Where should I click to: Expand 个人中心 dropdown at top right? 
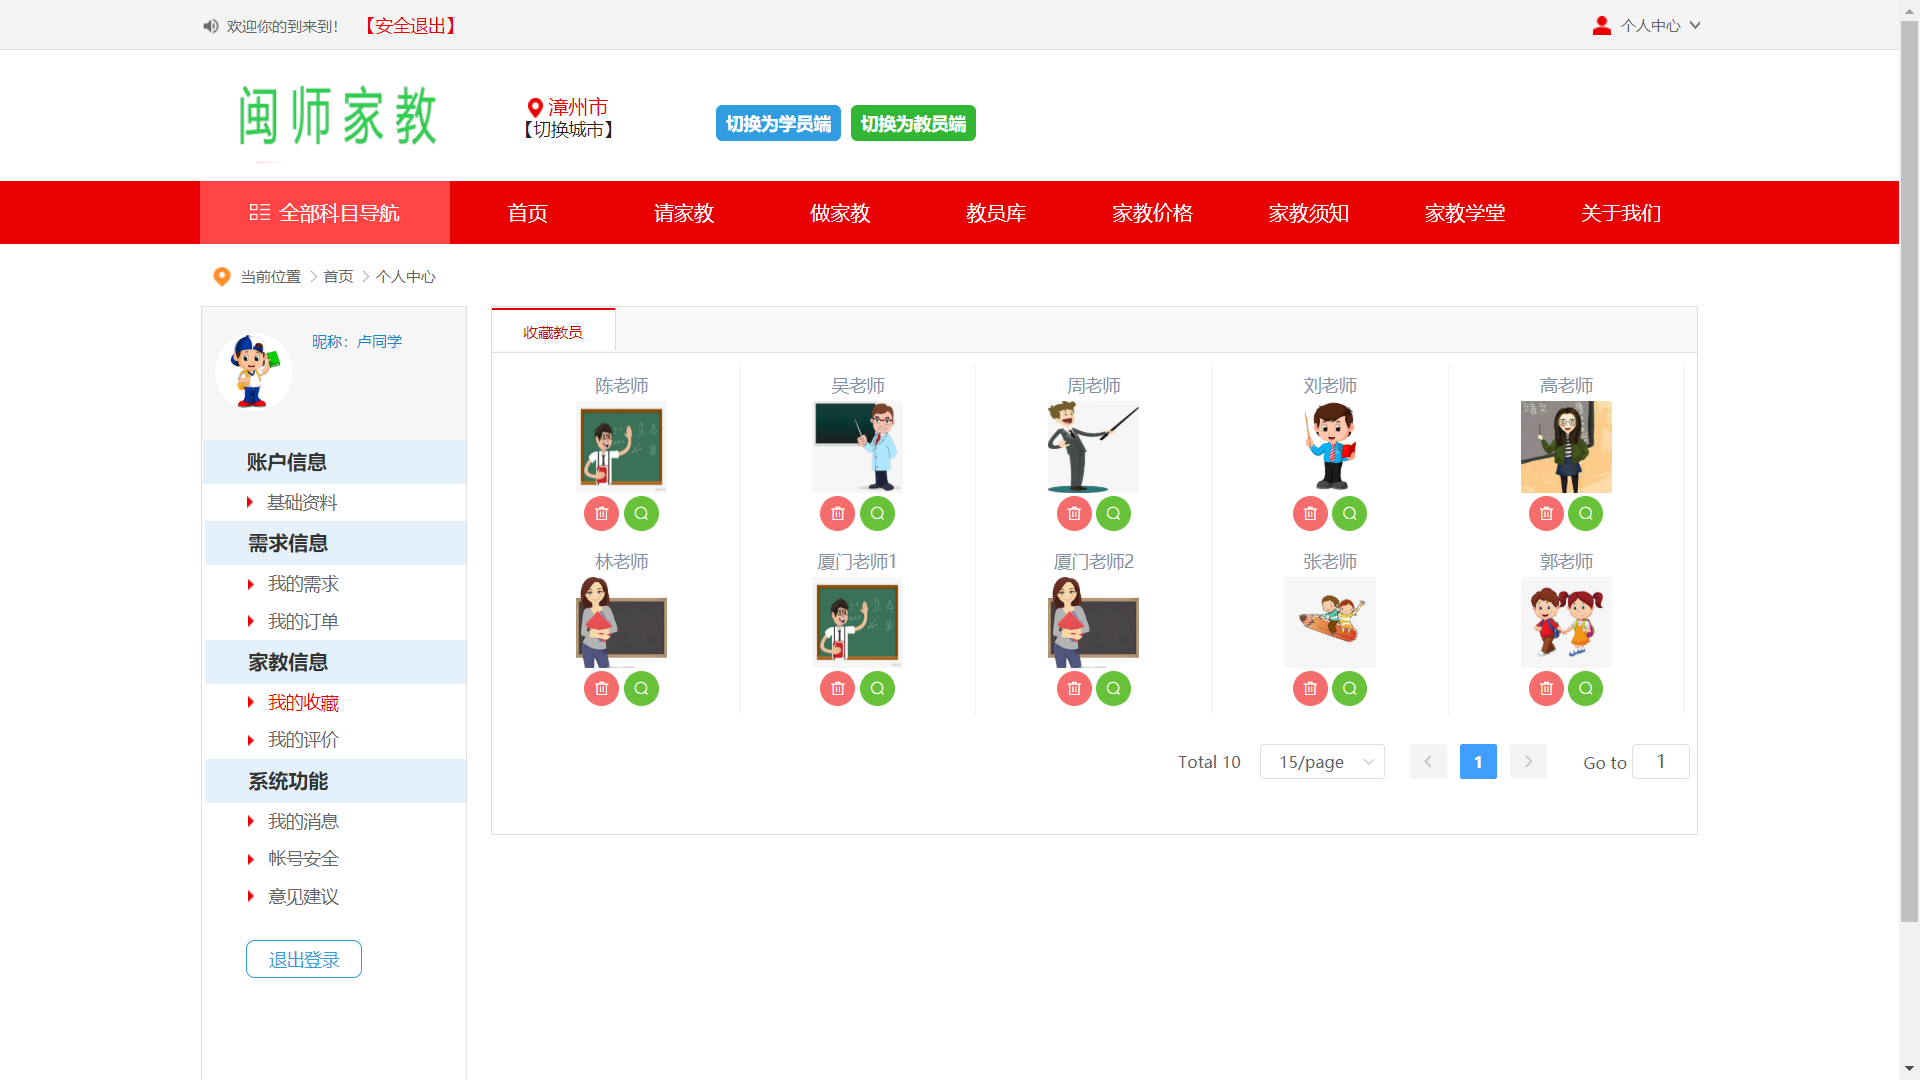[x=1648, y=26]
